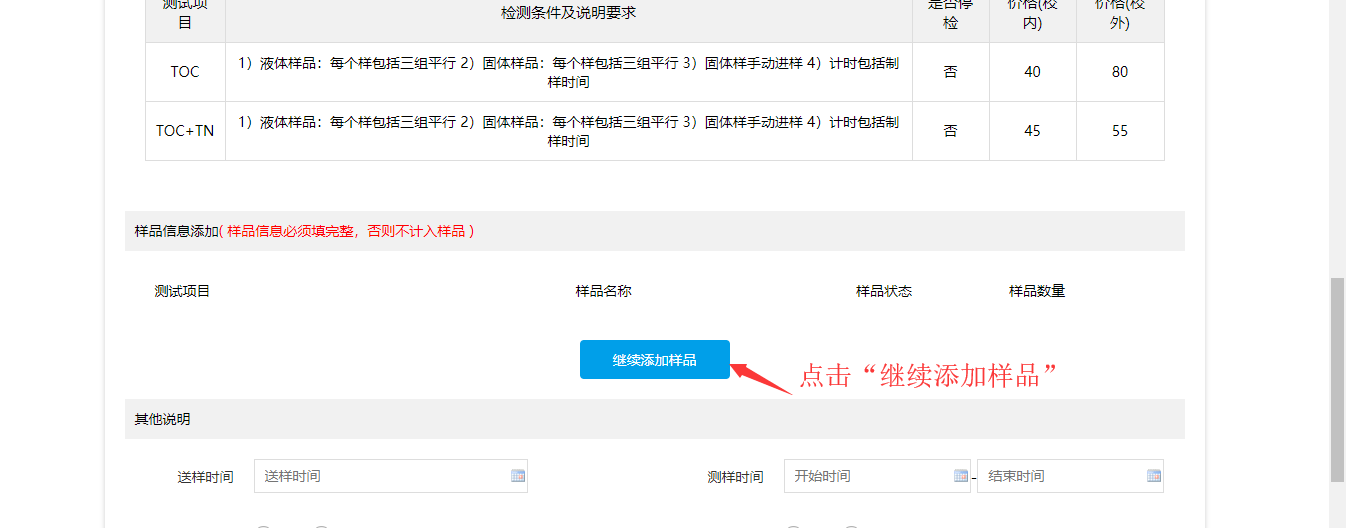Focus the 结束时间 input field

point(1060,476)
